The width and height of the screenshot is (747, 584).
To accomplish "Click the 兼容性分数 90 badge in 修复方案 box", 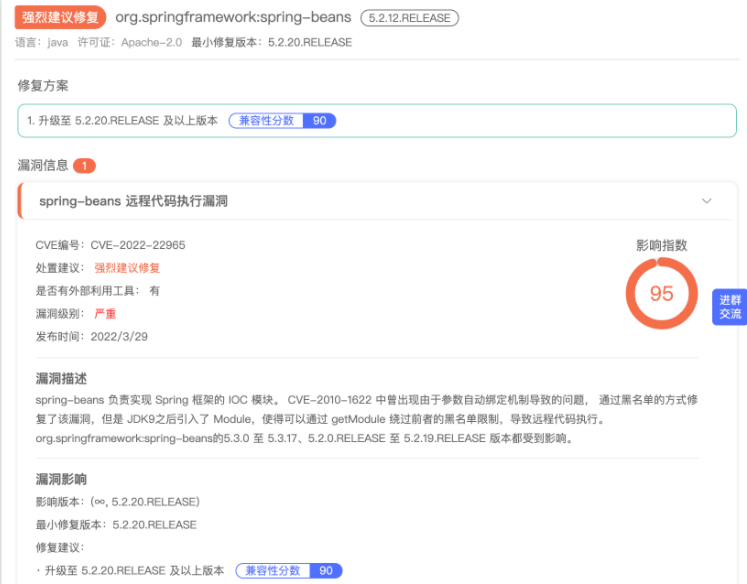I will [x=283, y=121].
